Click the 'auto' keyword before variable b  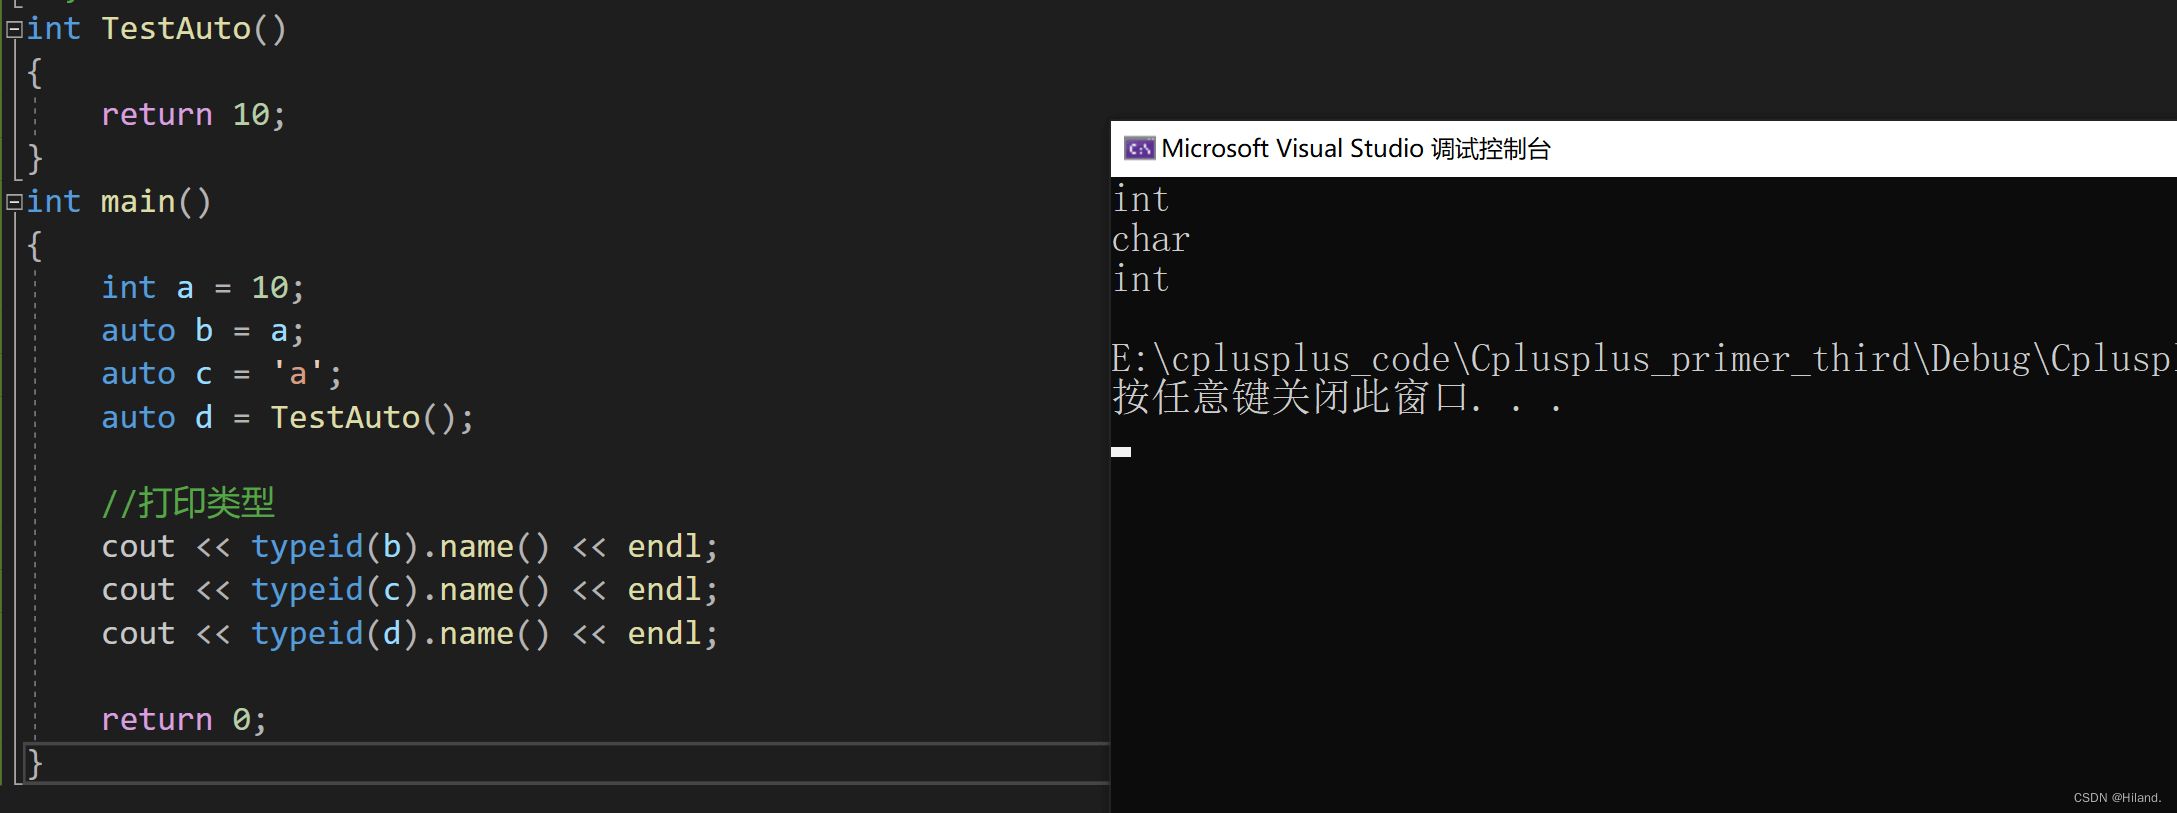[138, 331]
